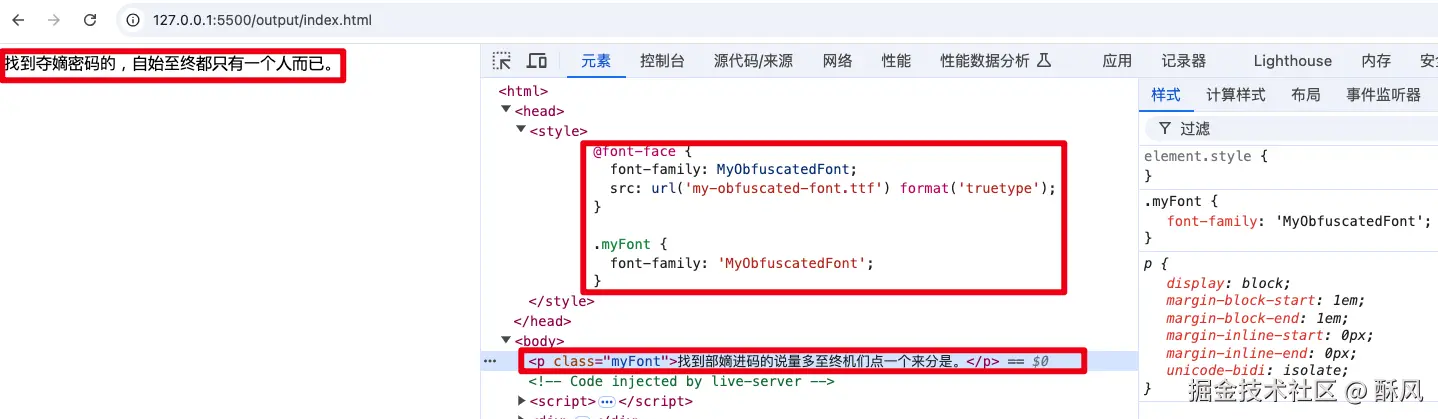
Task: Select the 布局 subtab
Action: click(x=1306, y=95)
